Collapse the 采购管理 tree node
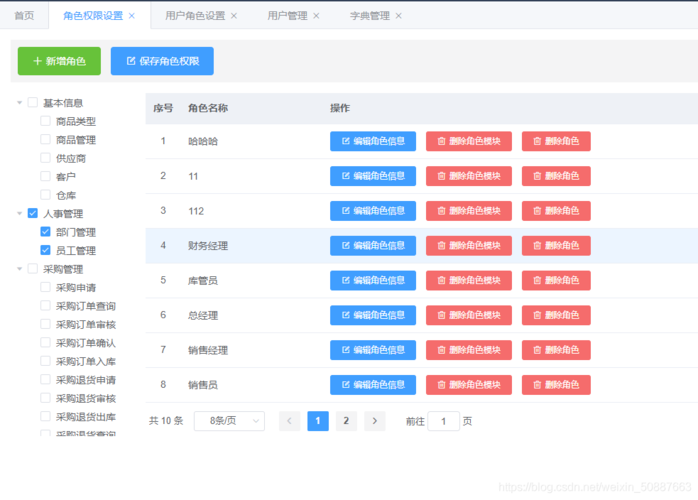The width and height of the screenshot is (698, 500). (20, 269)
